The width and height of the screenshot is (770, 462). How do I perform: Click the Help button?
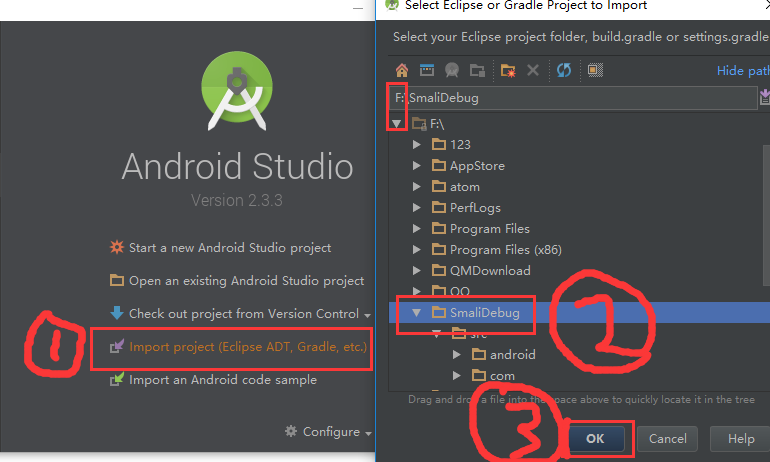tap(741, 438)
